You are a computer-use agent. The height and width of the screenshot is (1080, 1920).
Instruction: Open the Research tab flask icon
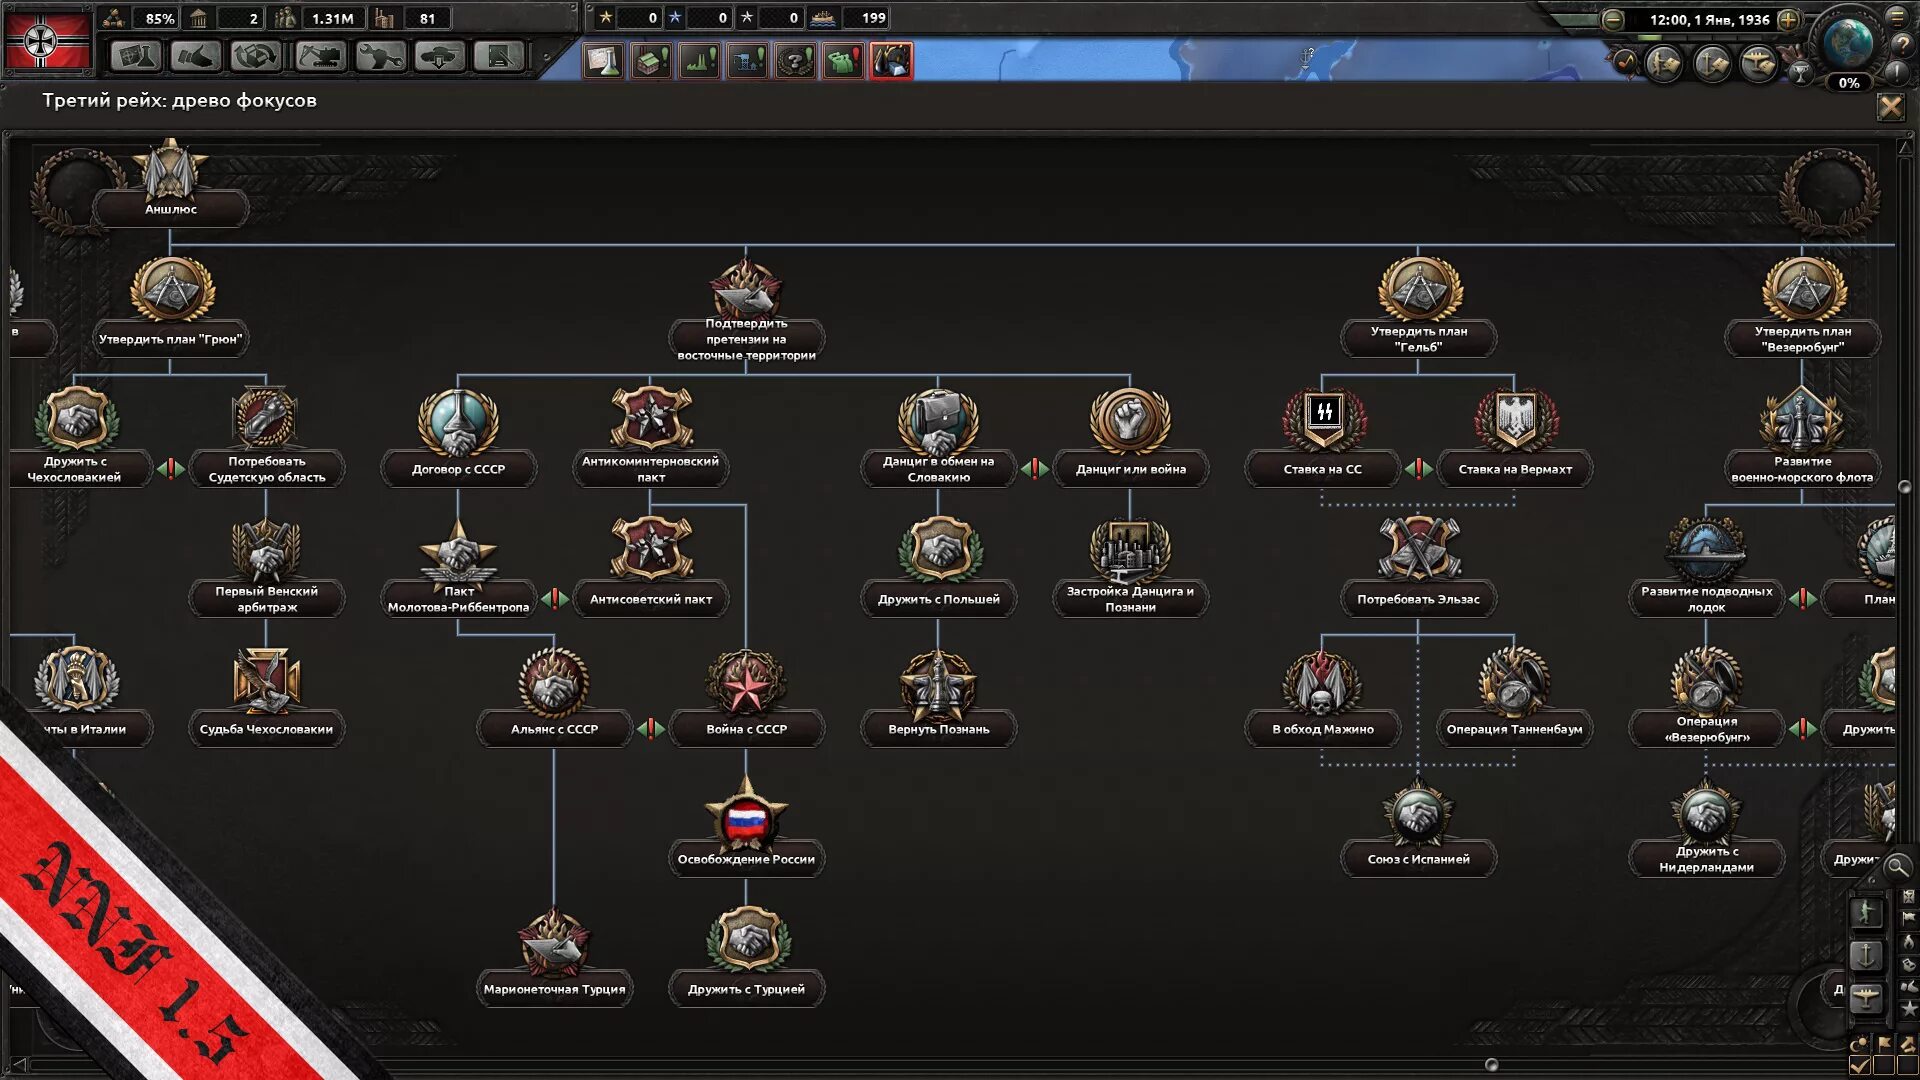point(135,56)
